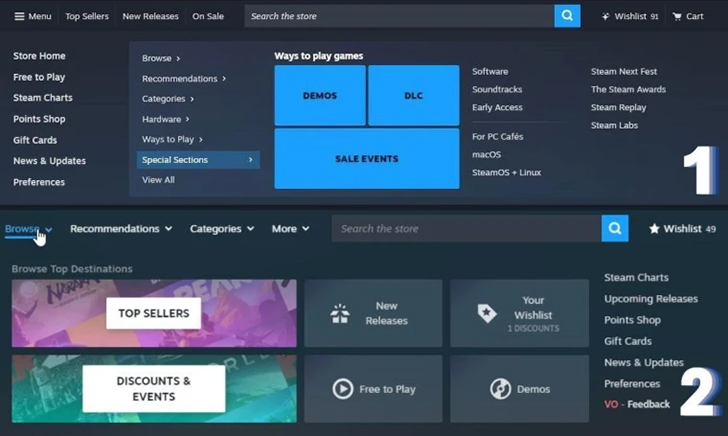Select Special Sections in the submenu
Viewport: 728px width, 436px height.
pos(197,159)
